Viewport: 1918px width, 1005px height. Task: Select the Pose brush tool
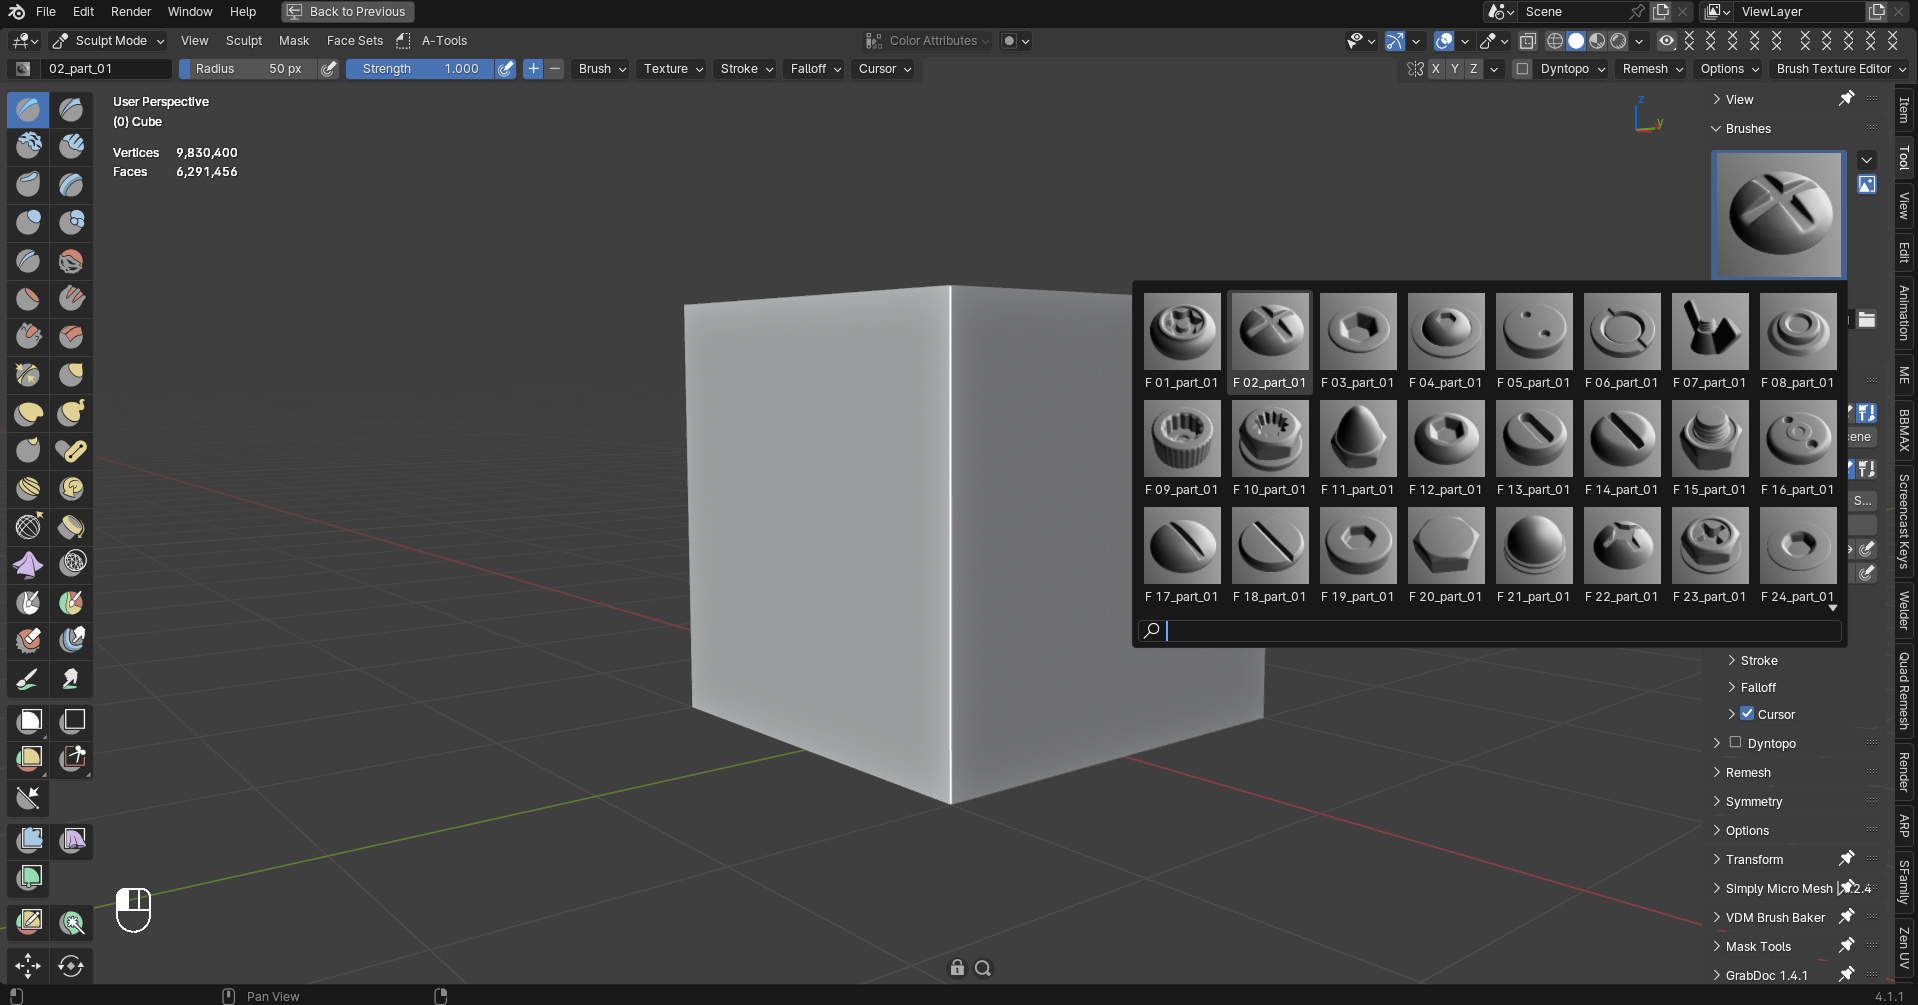pos(71,450)
